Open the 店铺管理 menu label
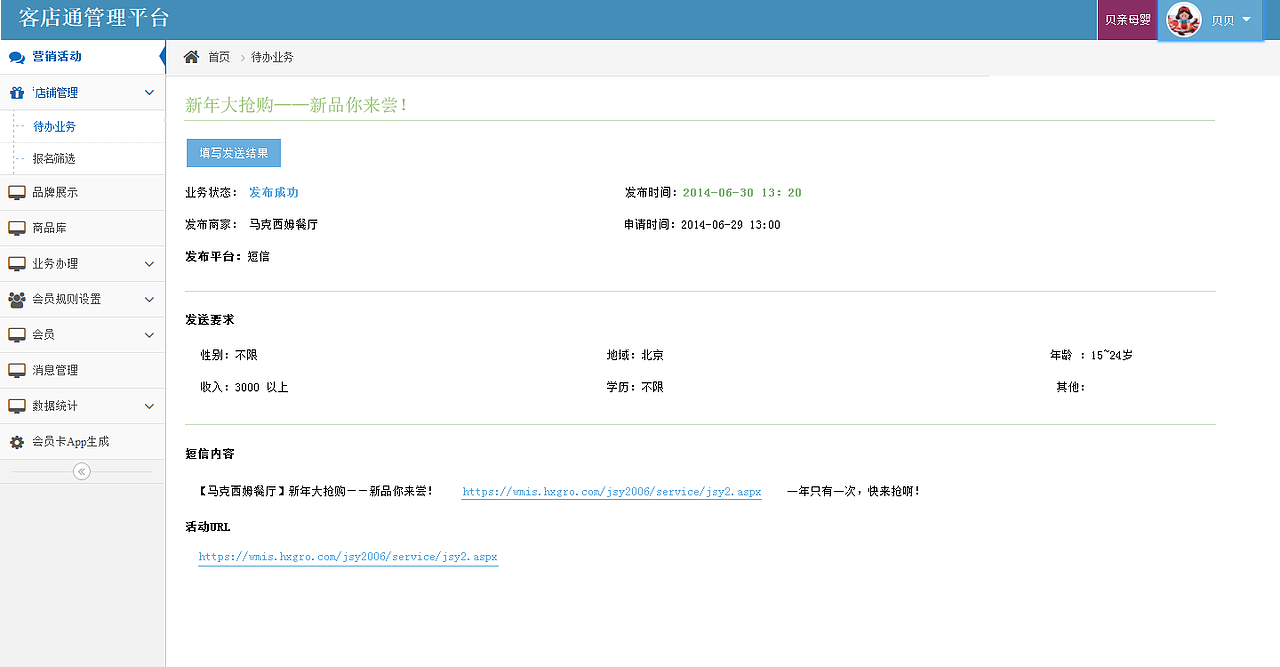This screenshot has height=667, width=1280. click(55, 93)
